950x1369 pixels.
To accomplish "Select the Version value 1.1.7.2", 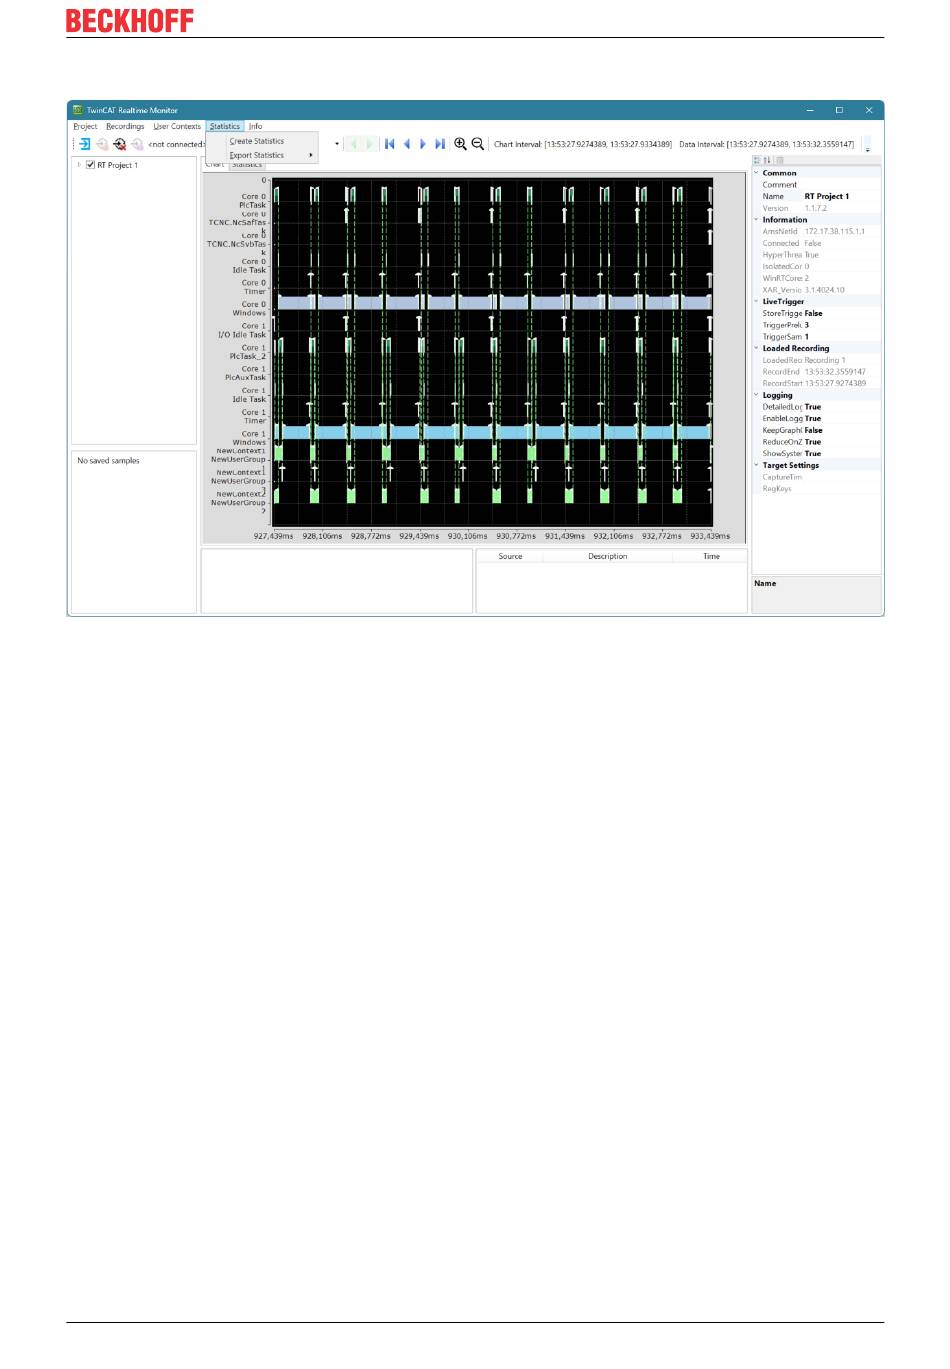I will 816,208.
